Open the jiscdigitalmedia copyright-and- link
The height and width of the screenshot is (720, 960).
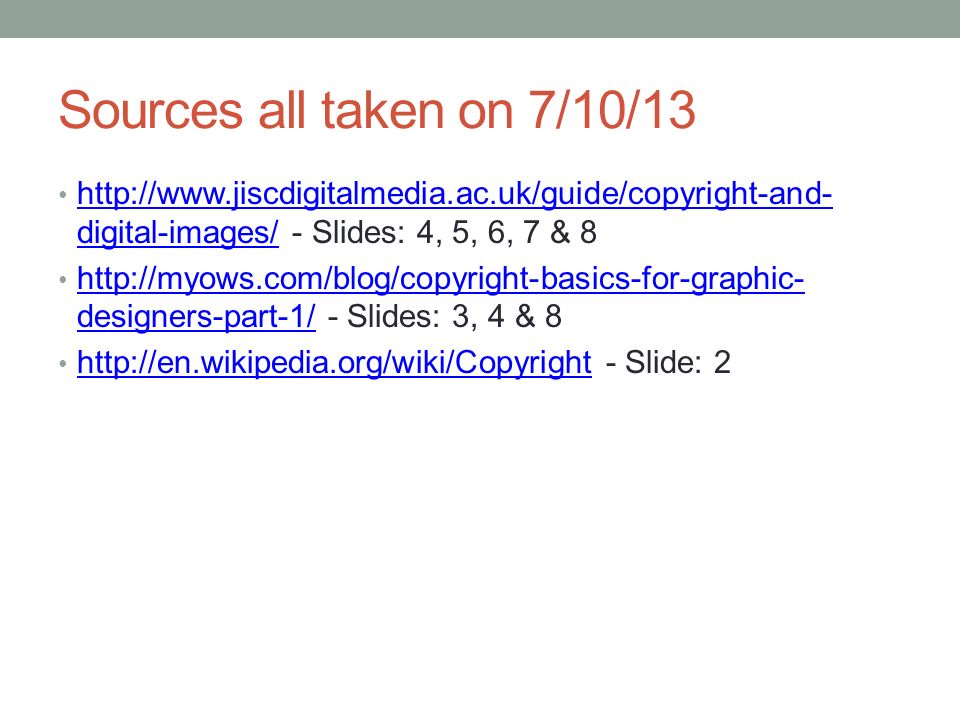pos(454,195)
